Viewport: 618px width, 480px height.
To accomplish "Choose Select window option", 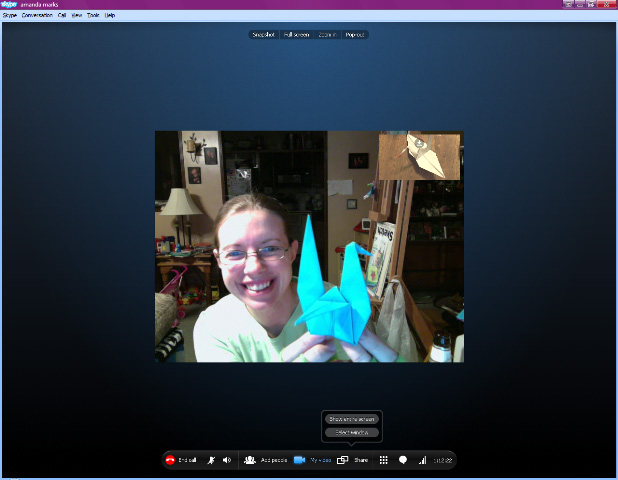I will click(351, 432).
